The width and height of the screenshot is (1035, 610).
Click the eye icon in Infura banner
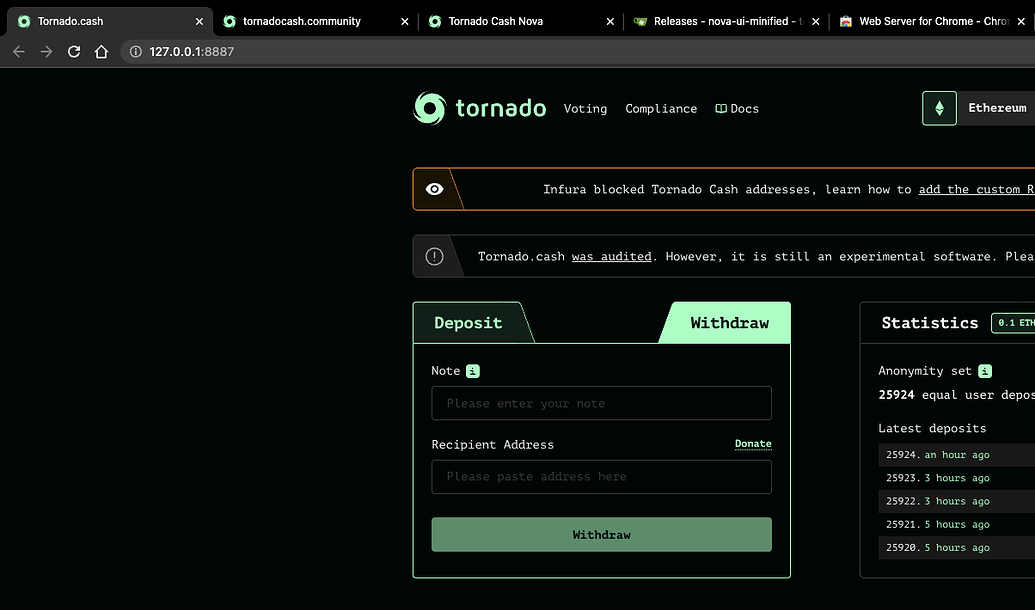[x=434, y=189]
